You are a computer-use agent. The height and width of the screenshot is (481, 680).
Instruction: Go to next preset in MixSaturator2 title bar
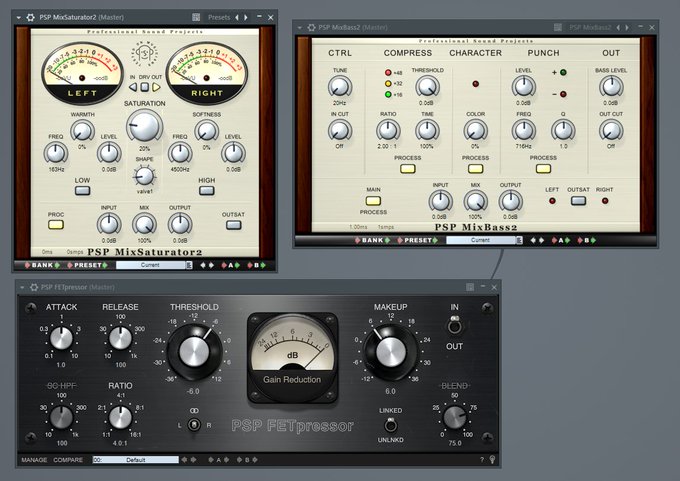(246, 17)
